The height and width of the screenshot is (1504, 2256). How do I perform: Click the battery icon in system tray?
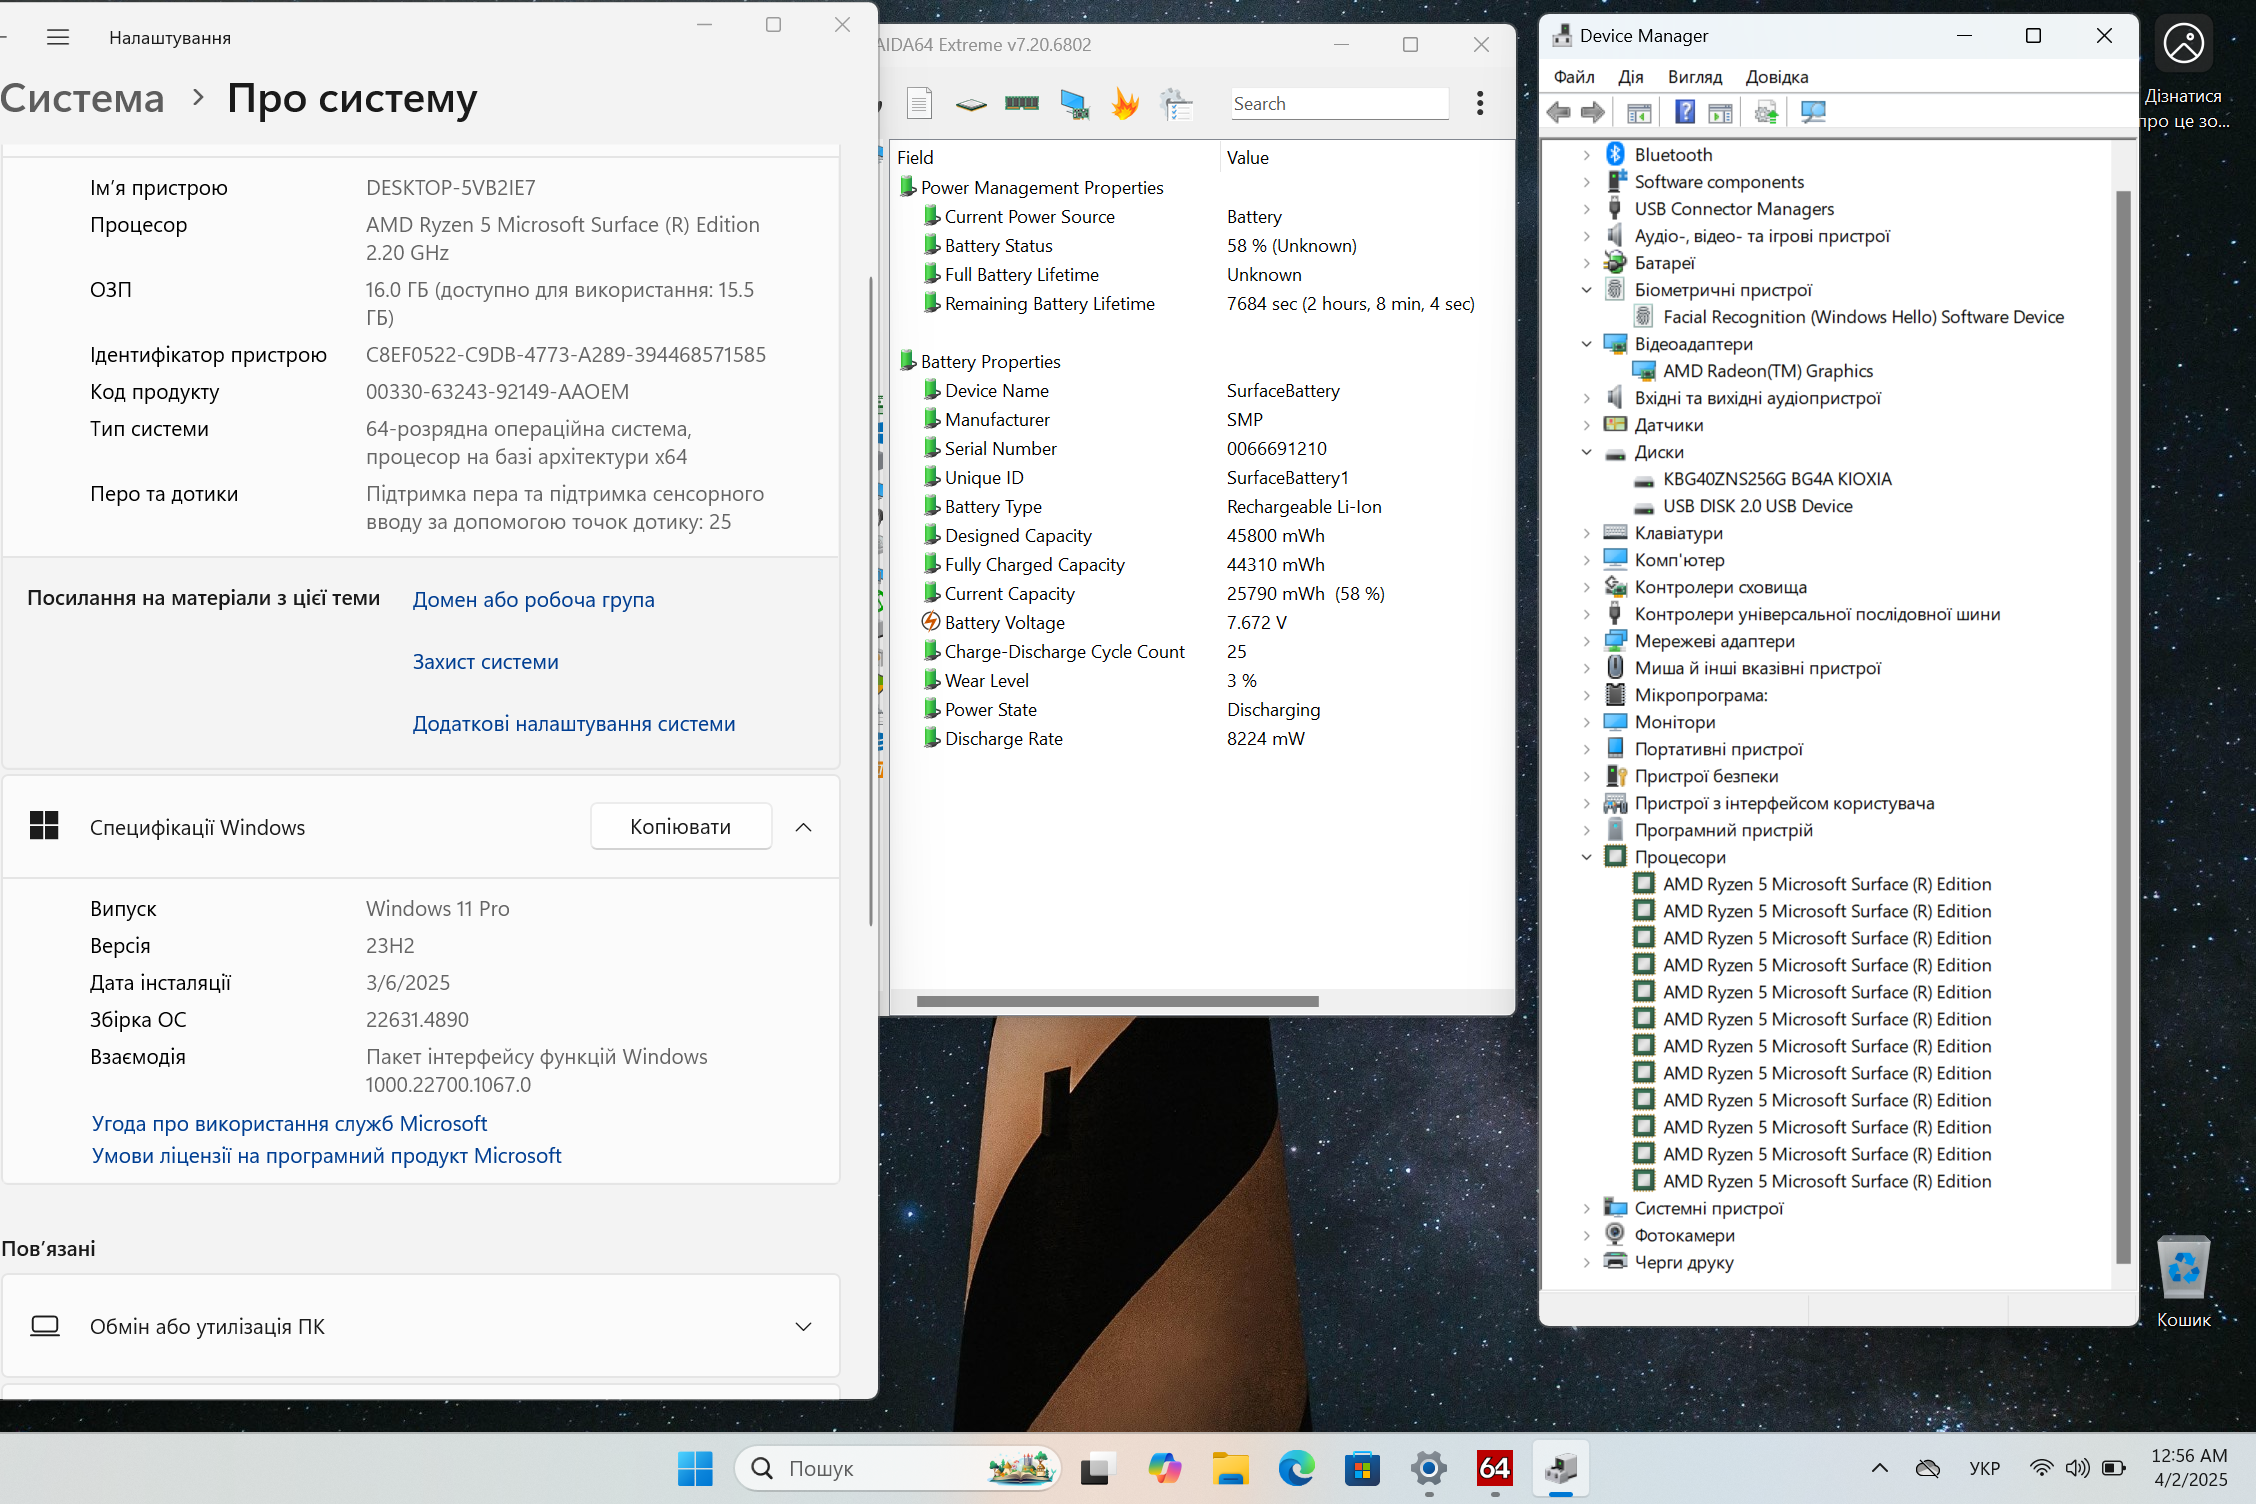pyautogui.click(x=2113, y=1468)
